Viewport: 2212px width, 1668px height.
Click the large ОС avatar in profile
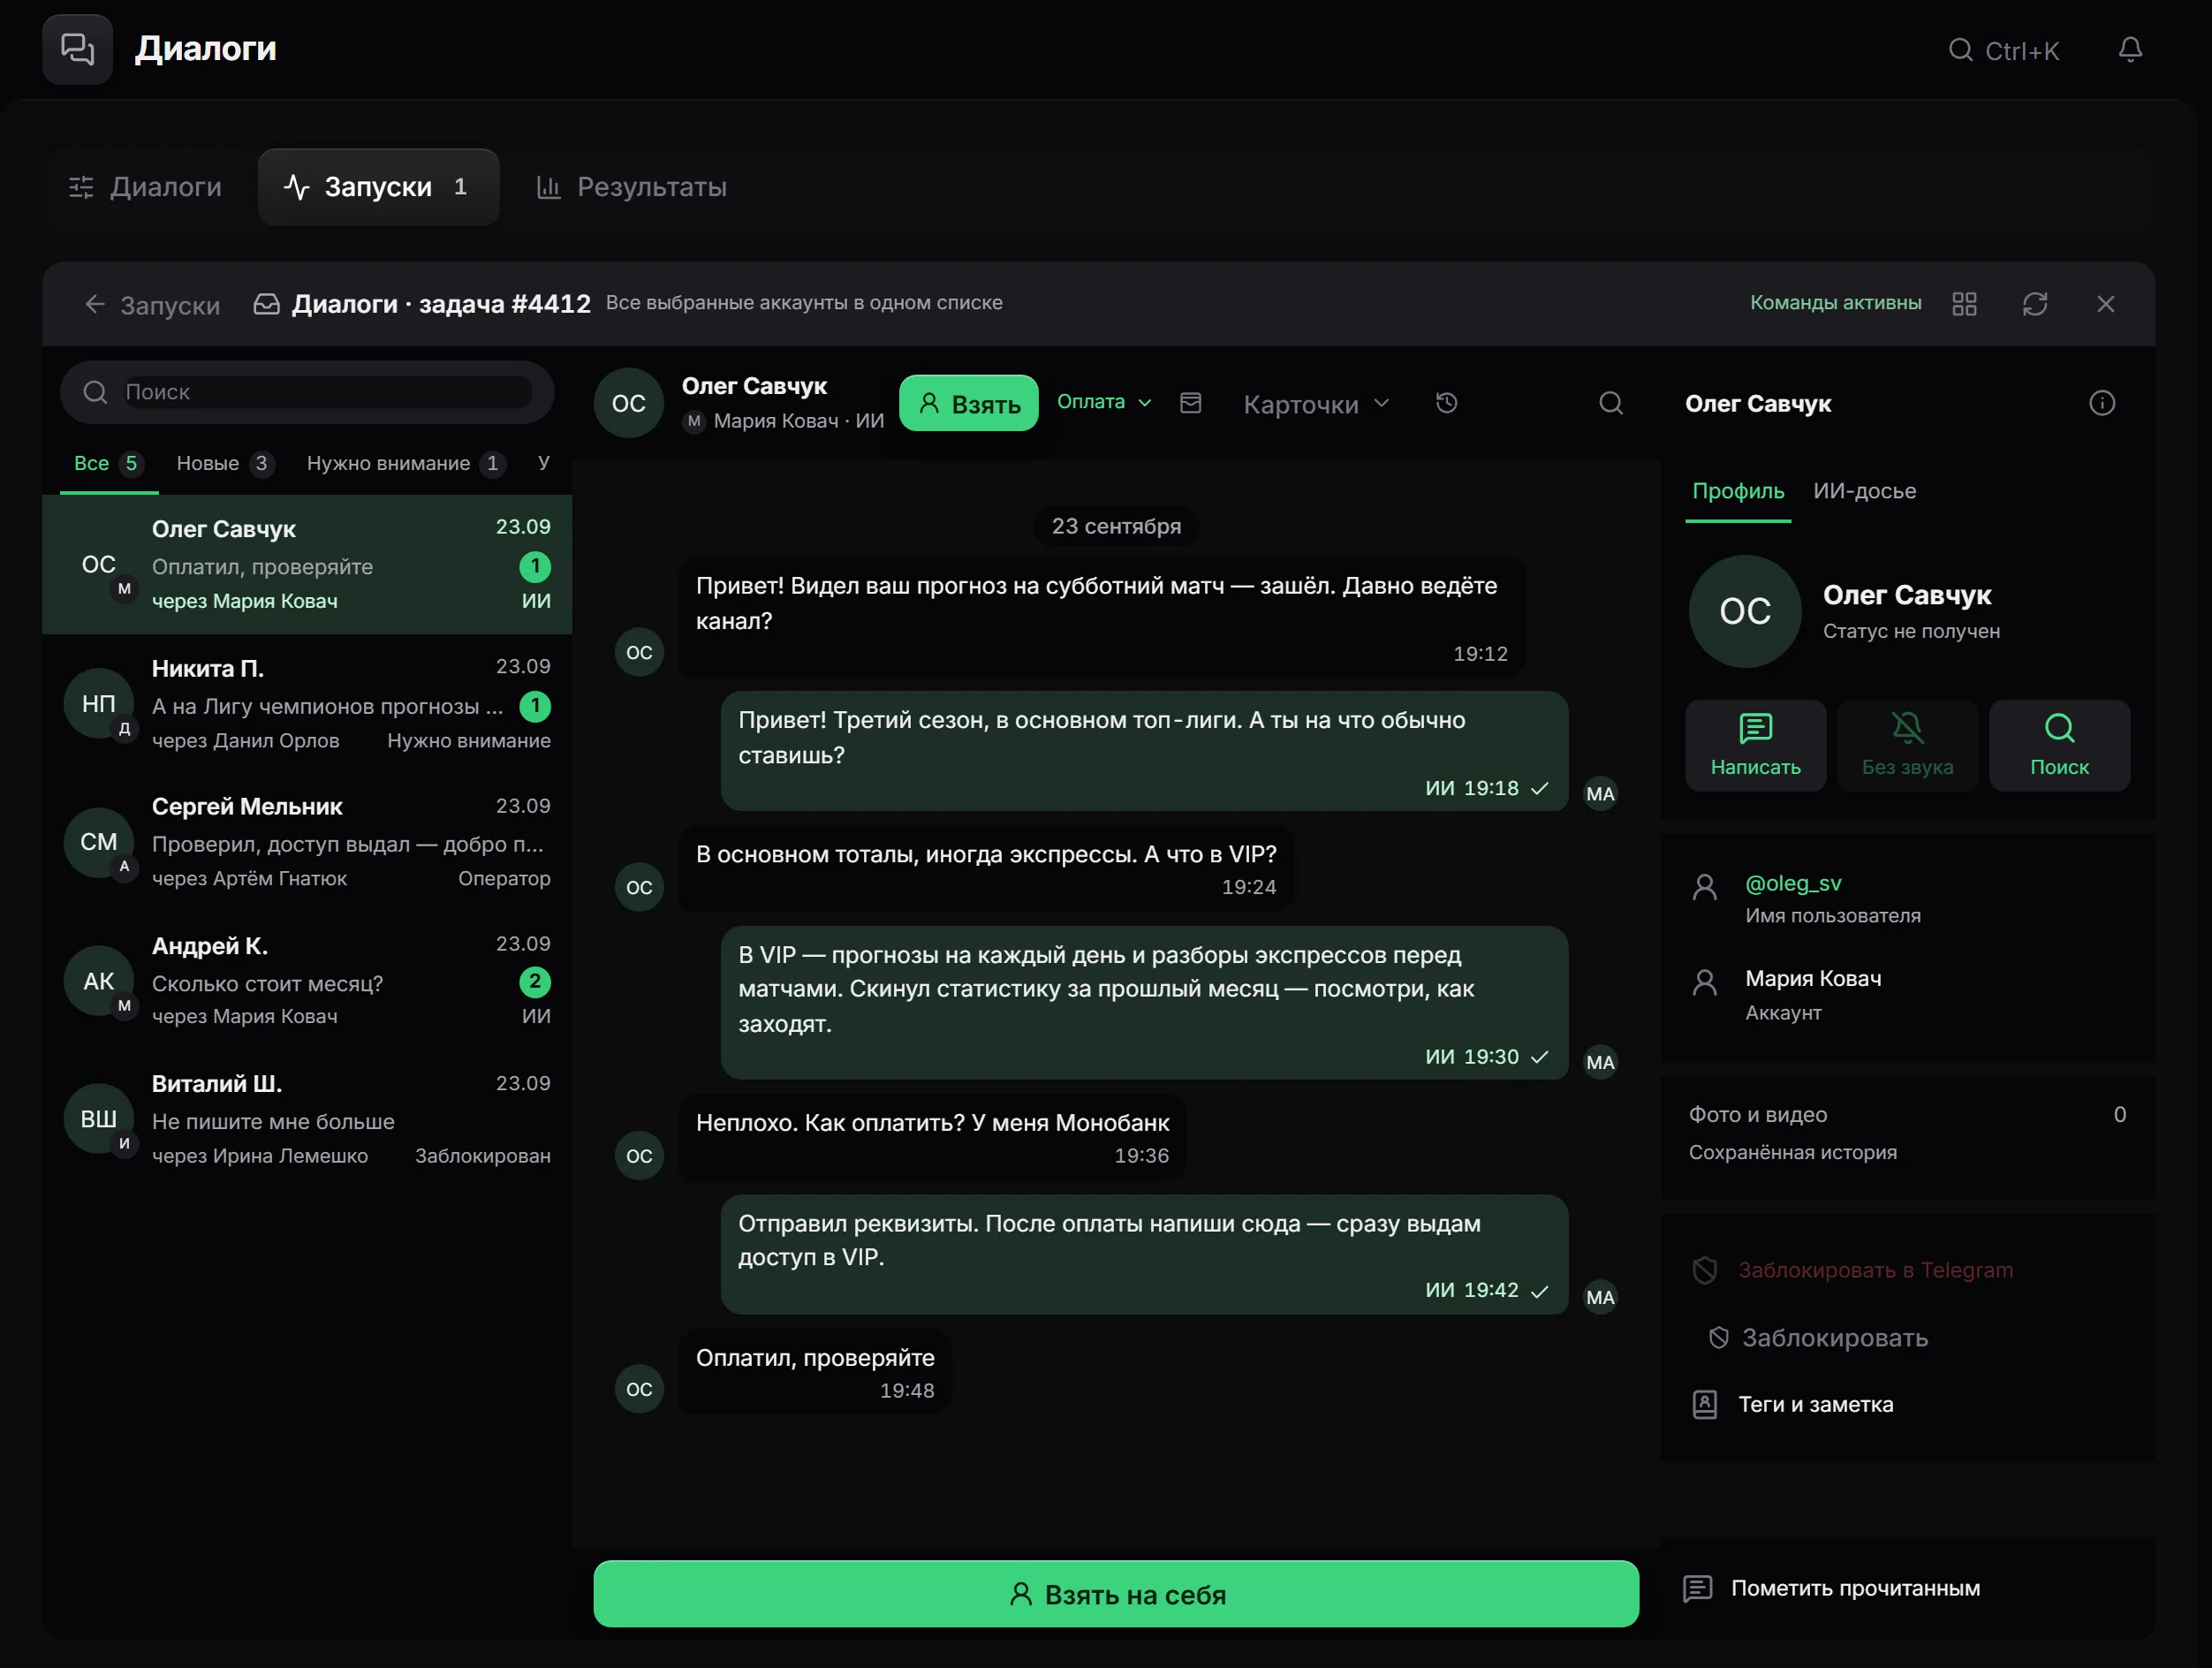1745,612
